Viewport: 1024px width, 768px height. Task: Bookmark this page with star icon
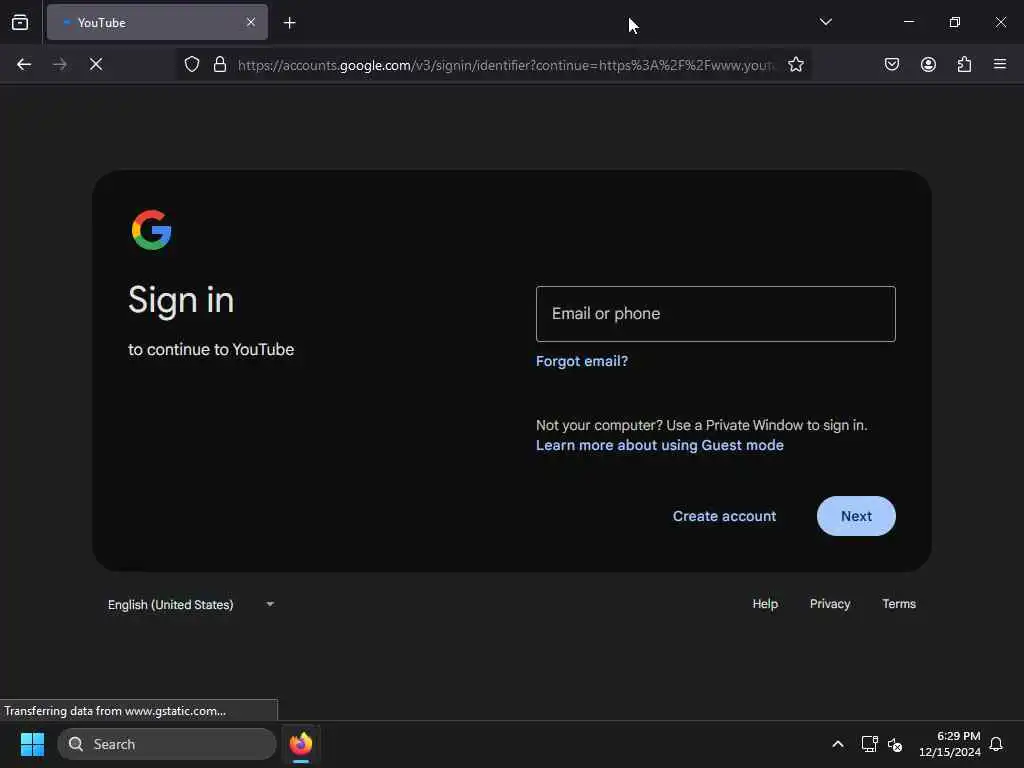coord(795,64)
